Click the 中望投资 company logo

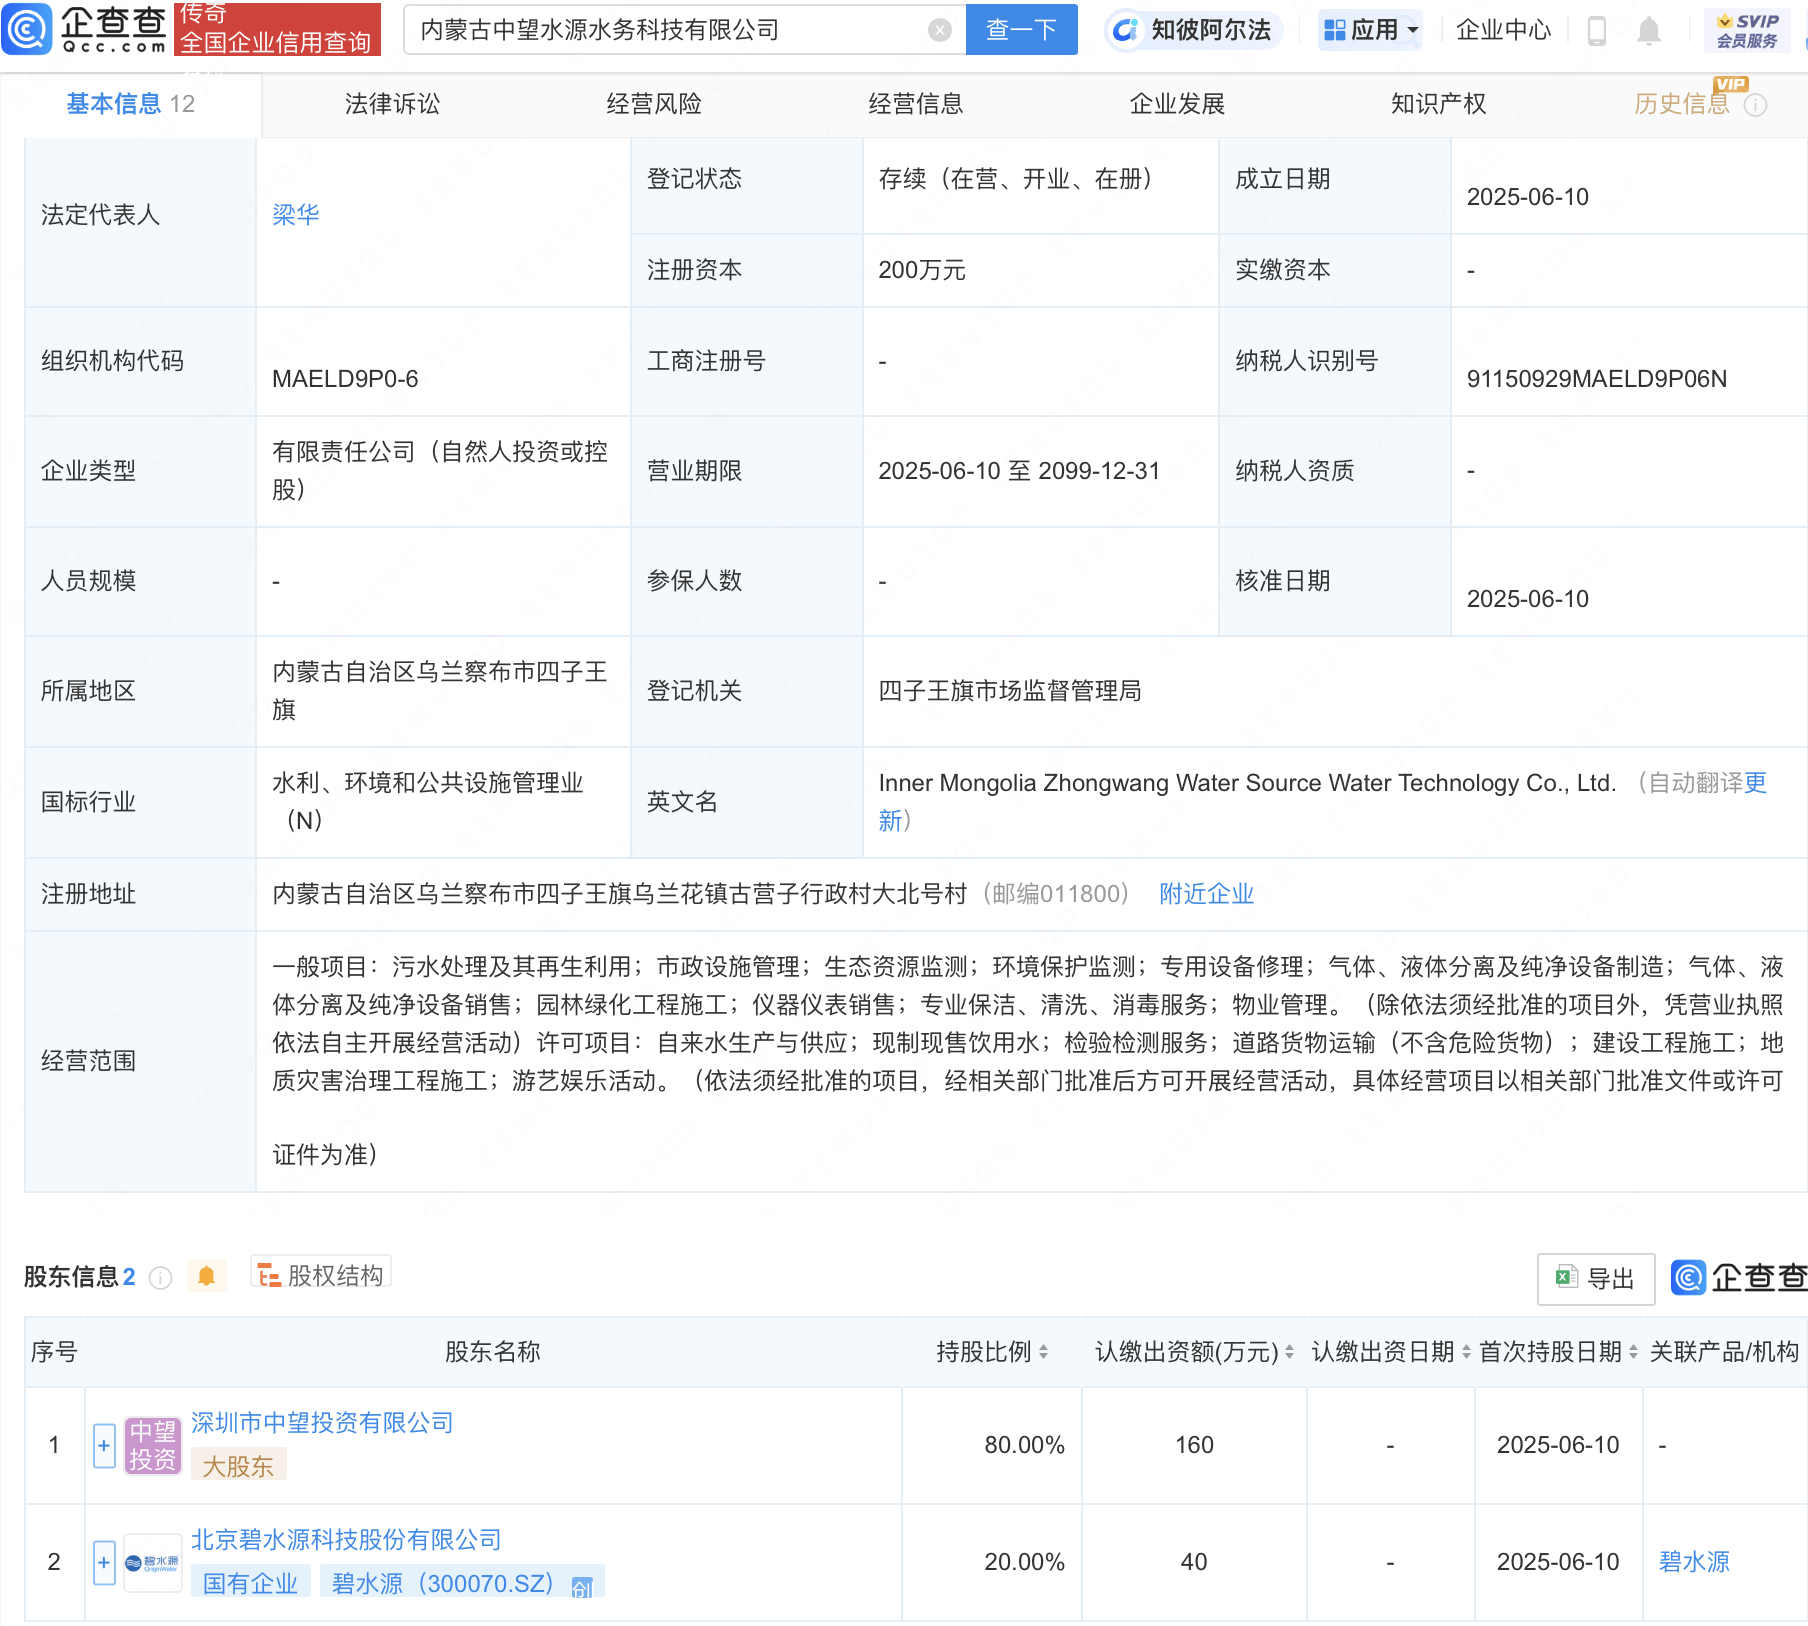tap(152, 1446)
